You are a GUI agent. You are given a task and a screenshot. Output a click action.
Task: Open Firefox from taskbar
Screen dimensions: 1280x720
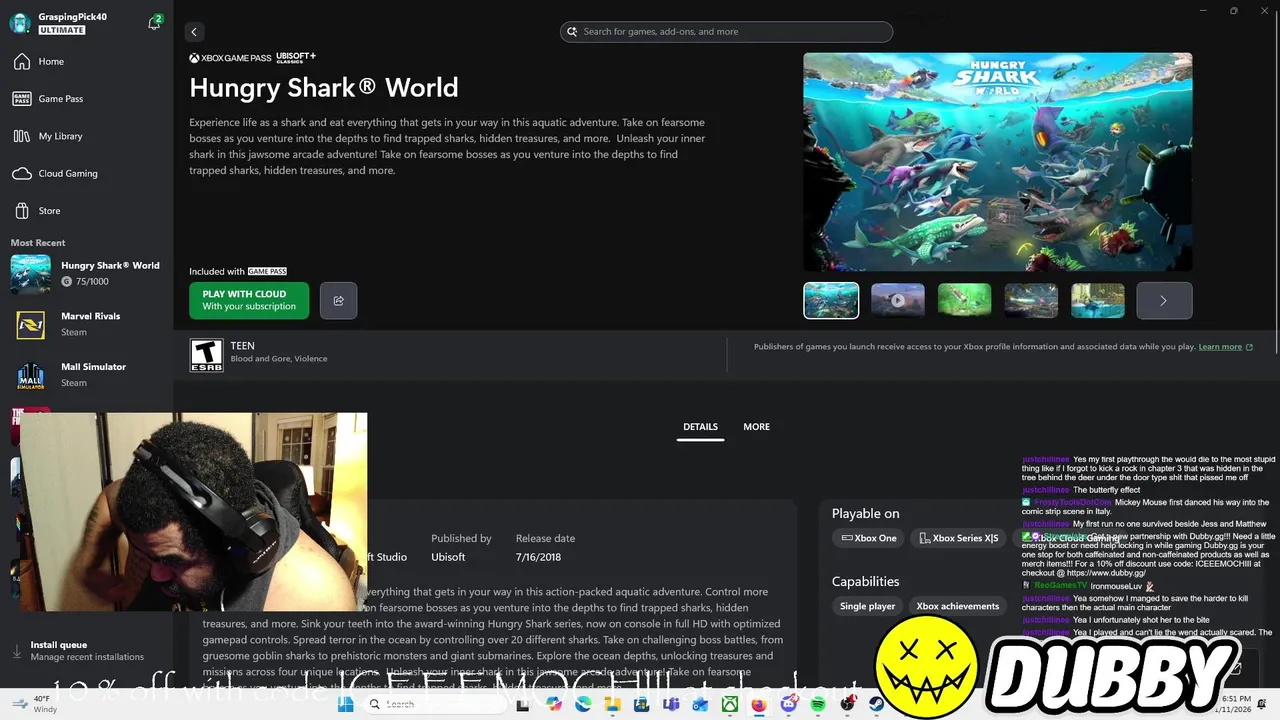[759, 704]
